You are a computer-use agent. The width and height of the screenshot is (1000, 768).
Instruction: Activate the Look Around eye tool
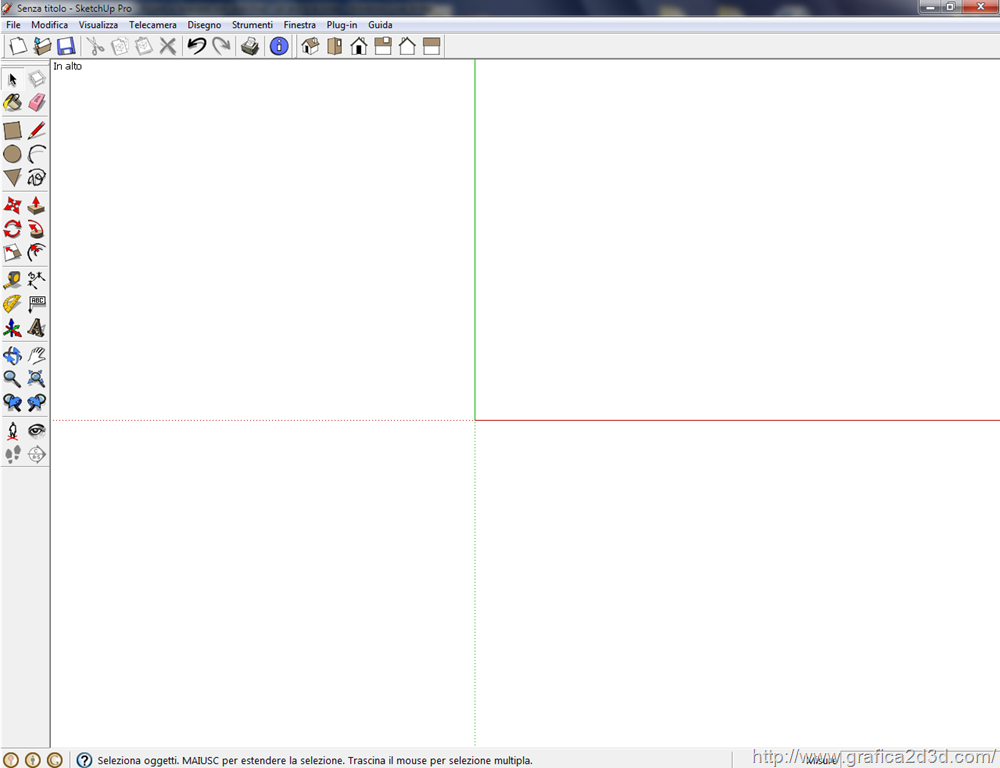pos(37,430)
